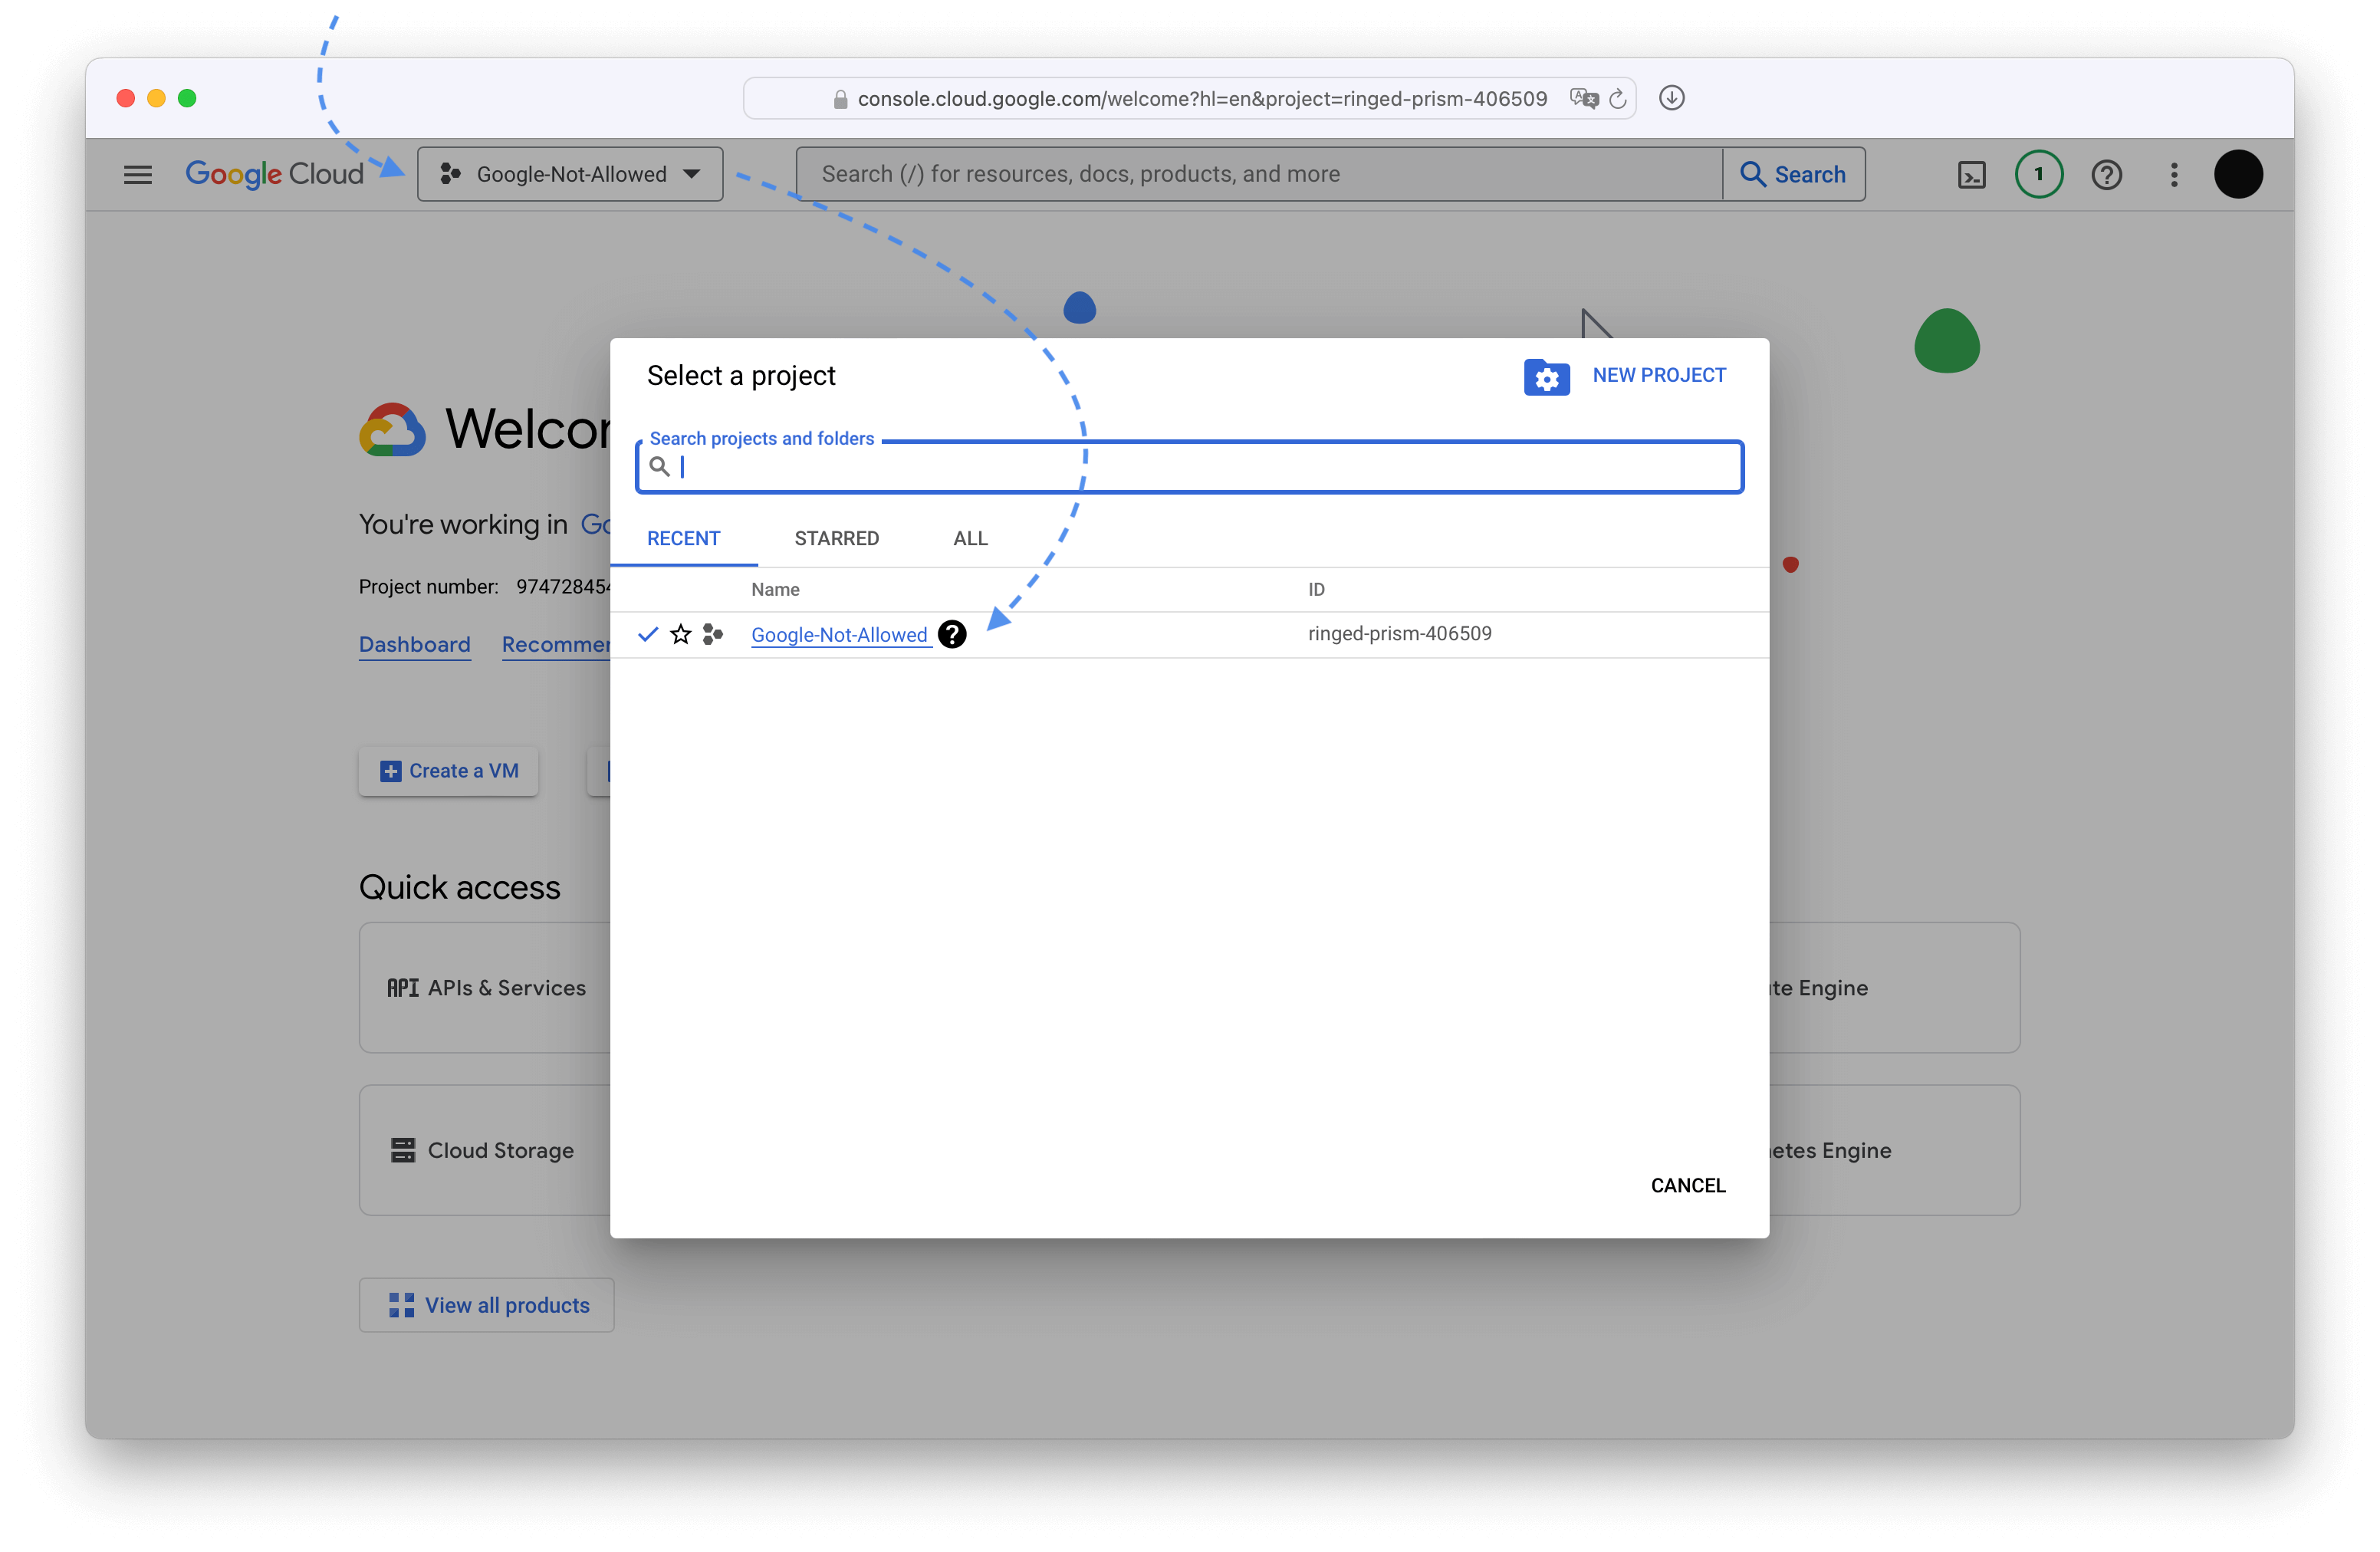Open the Google-Not-Allowed project link

(839, 635)
